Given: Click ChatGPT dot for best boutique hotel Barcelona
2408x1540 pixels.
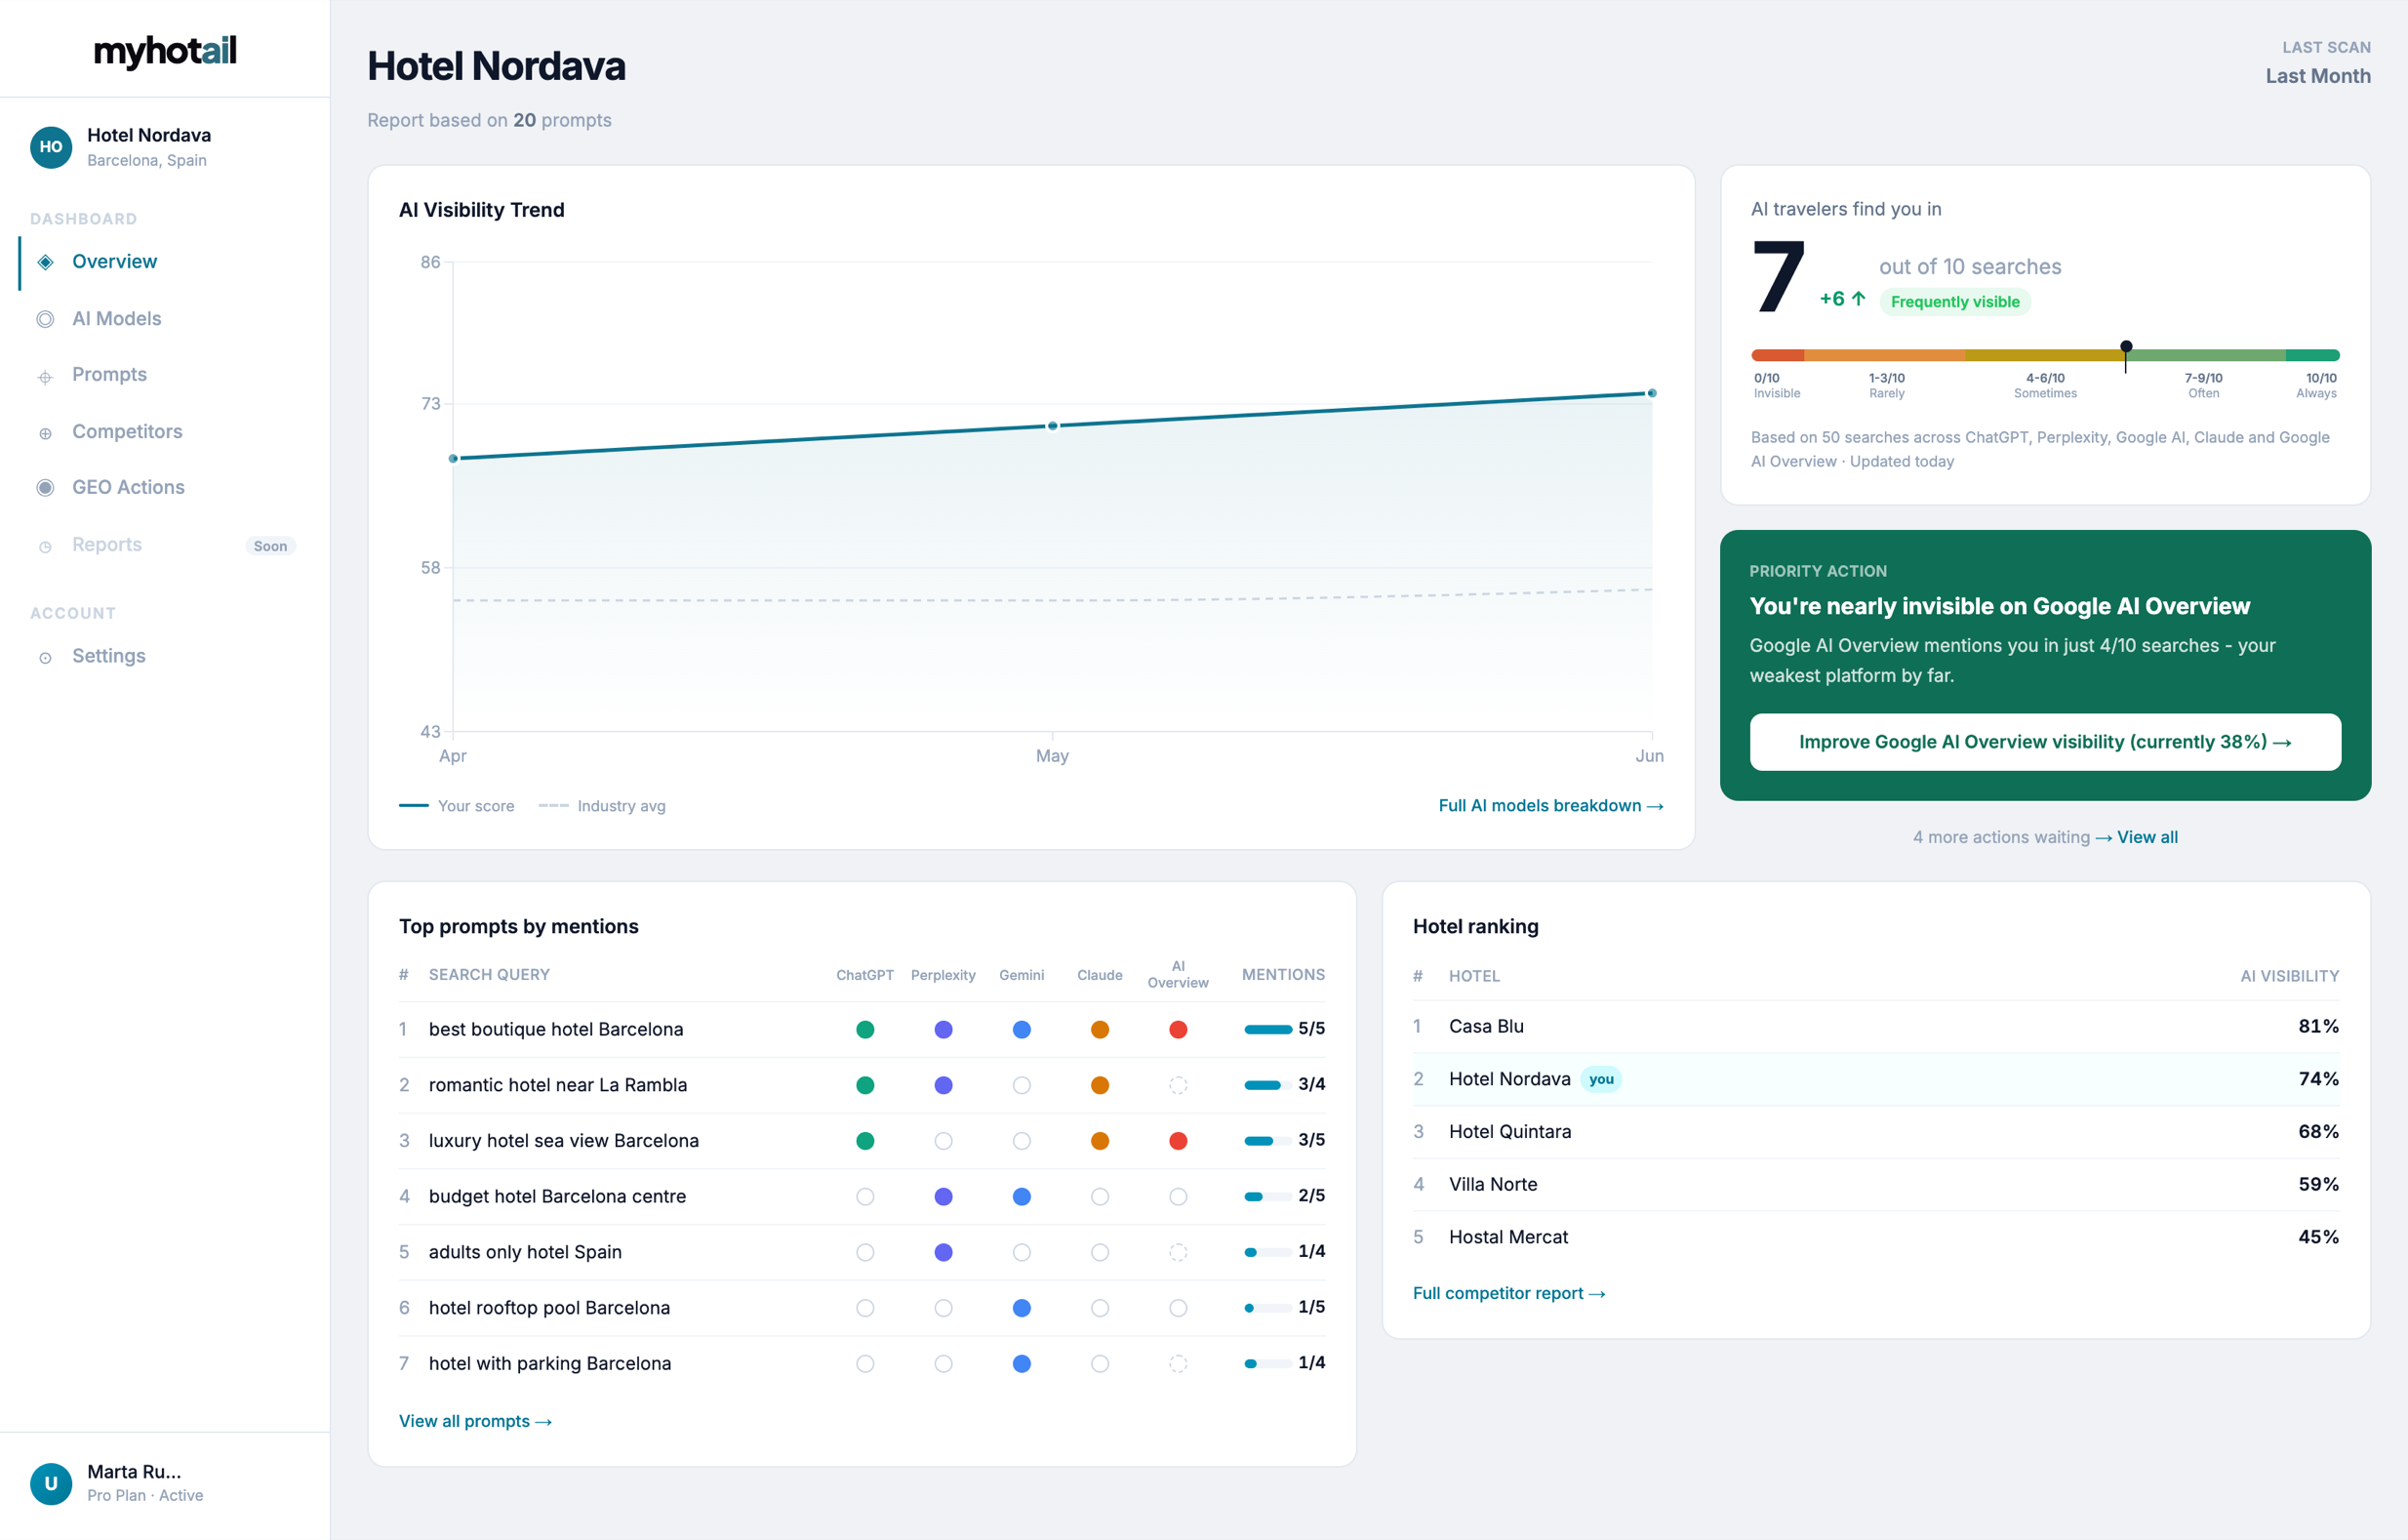Looking at the screenshot, I should coord(865,1029).
